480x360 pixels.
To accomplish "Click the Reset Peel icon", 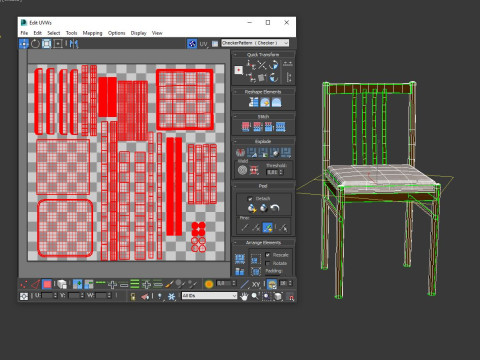I will pyautogui.click(x=275, y=208).
